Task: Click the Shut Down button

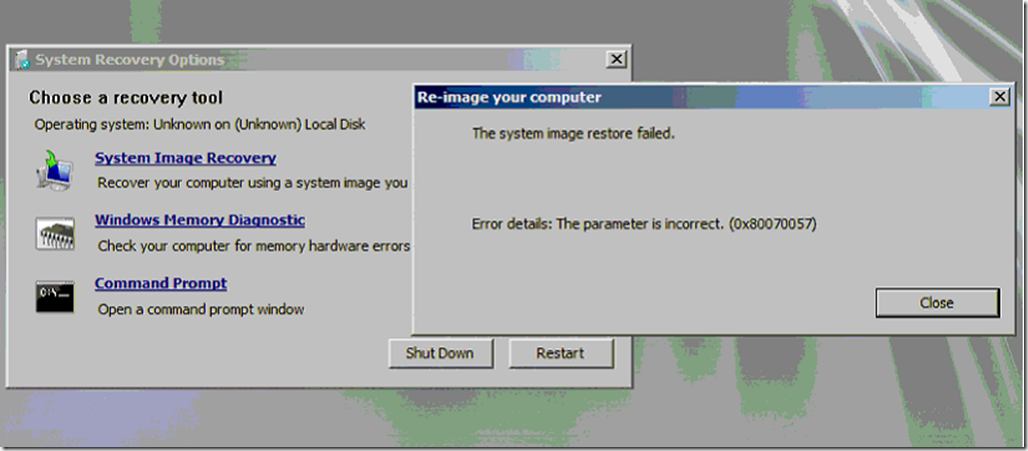Action: point(440,353)
